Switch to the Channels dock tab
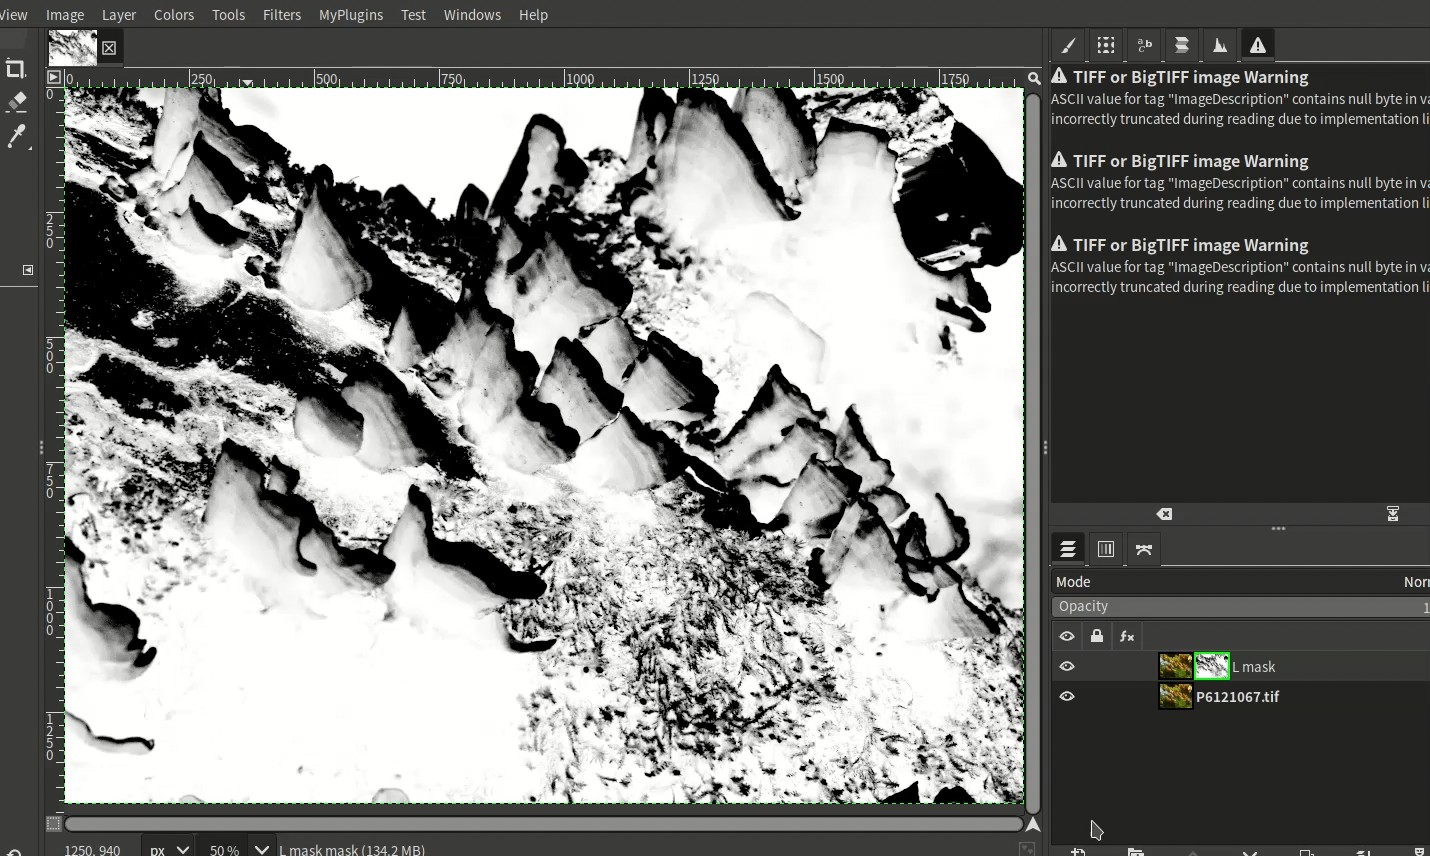 pyautogui.click(x=1106, y=549)
